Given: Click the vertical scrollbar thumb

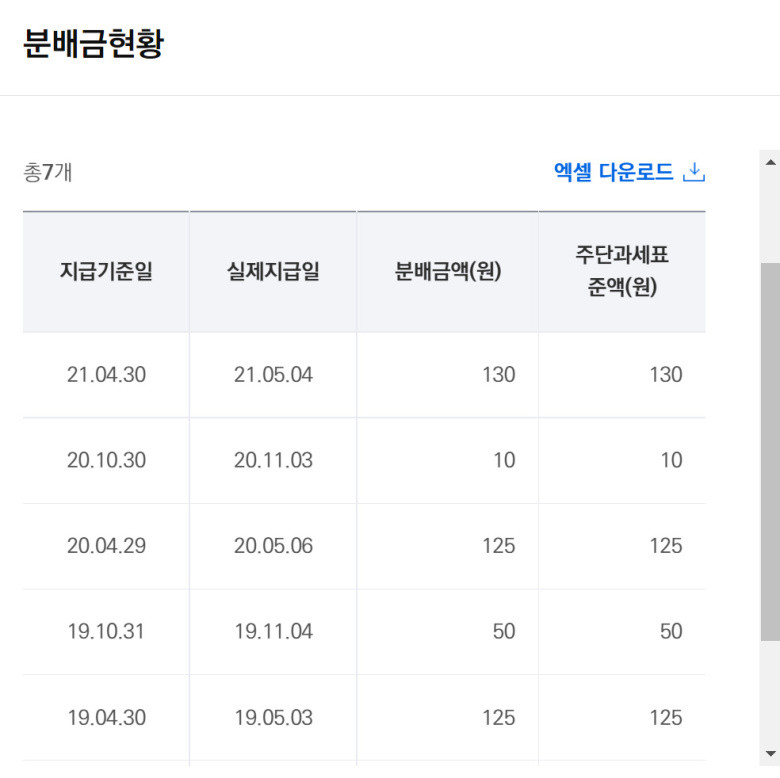Looking at the screenshot, I should coord(771,452).
